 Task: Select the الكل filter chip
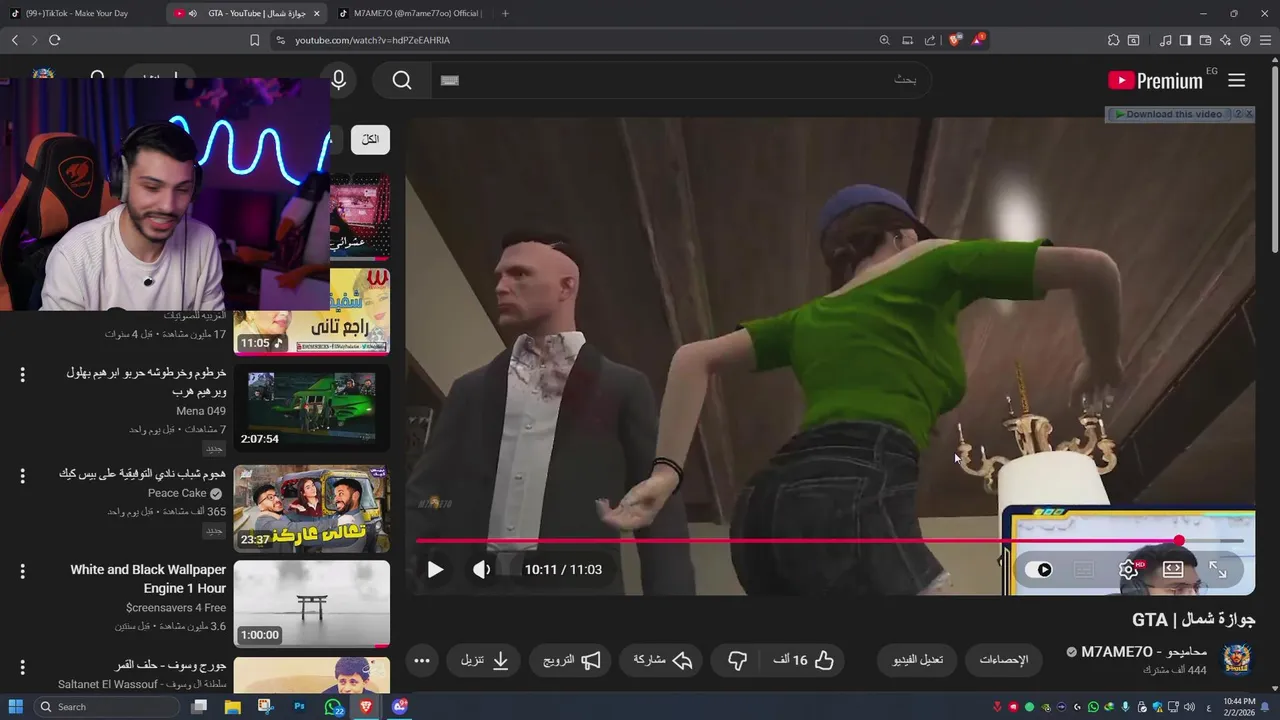coord(370,139)
